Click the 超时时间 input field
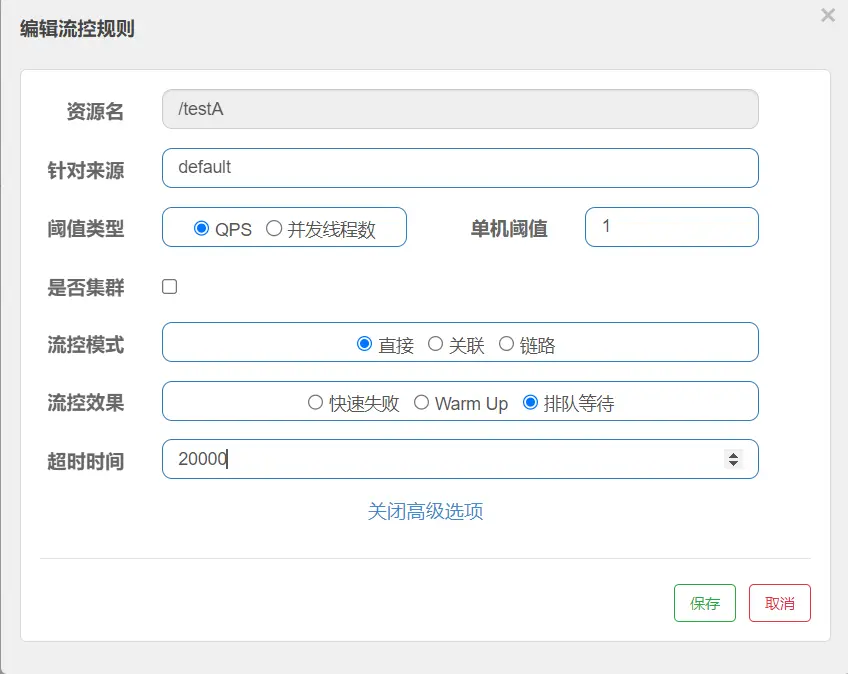This screenshot has width=848, height=674. pyautogui.click(x=460, y=459)
